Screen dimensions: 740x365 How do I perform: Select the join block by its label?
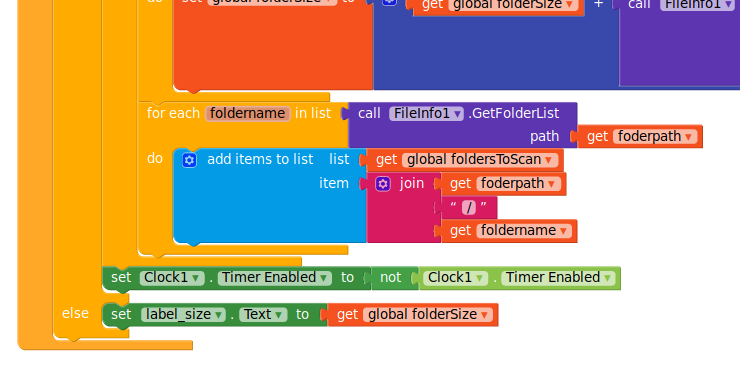412,183
